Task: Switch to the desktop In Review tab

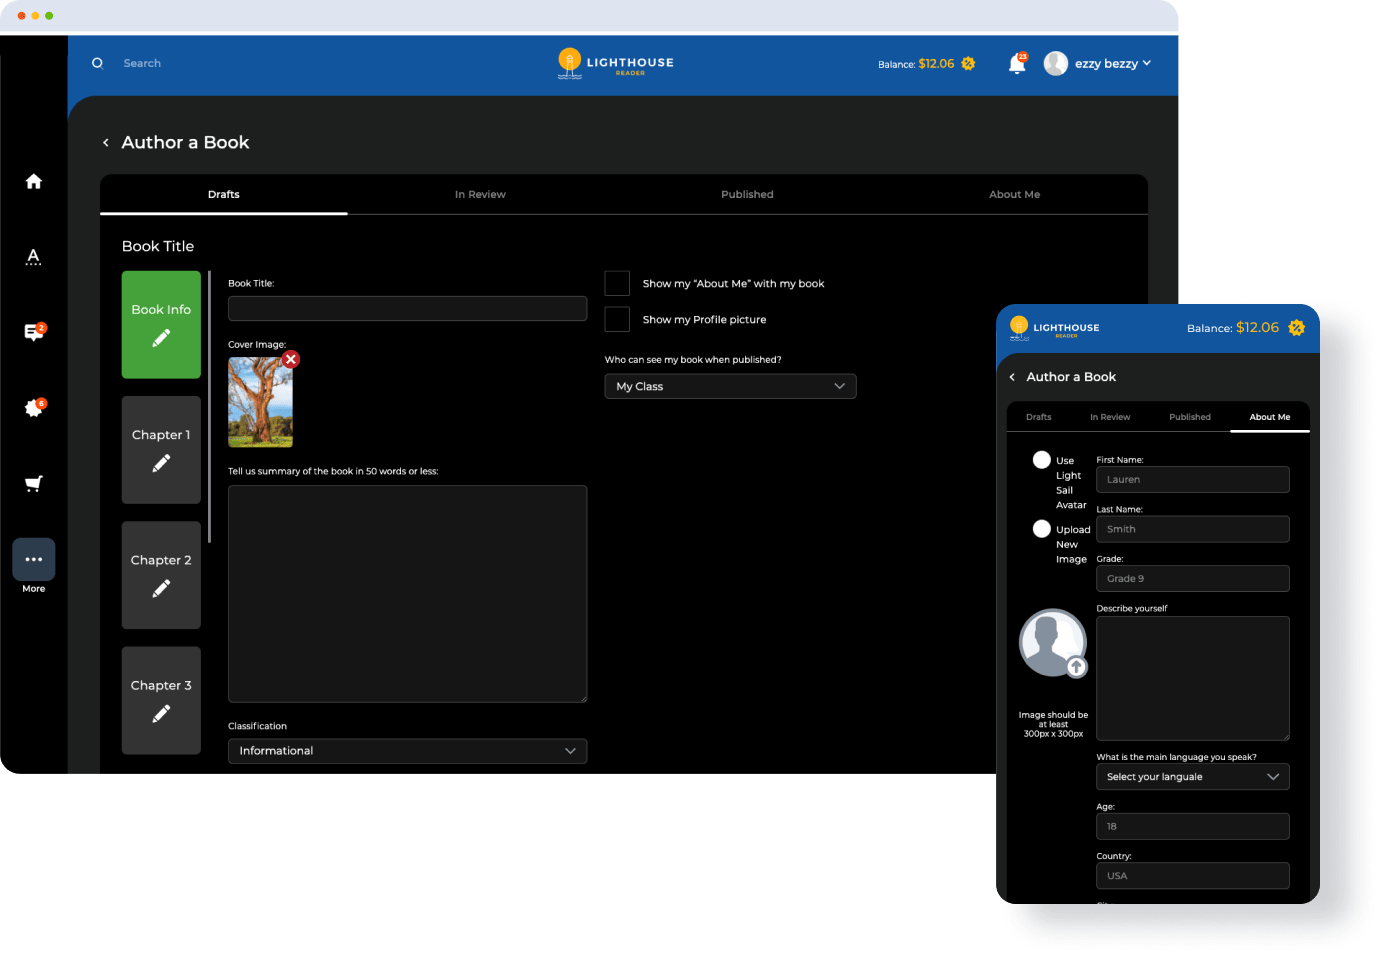Action: coord(480,194)
